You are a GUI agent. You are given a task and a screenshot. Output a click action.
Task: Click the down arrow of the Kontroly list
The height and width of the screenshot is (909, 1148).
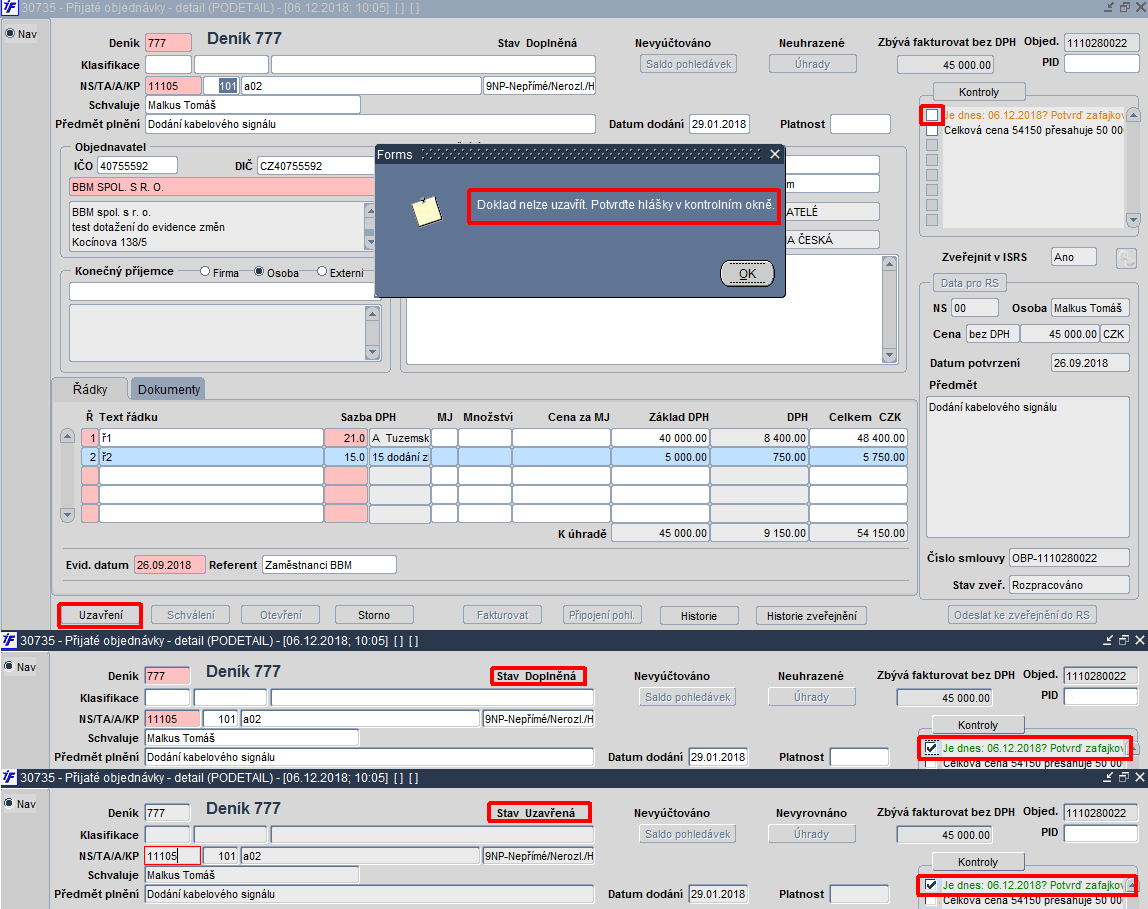tap(1133, 220)
